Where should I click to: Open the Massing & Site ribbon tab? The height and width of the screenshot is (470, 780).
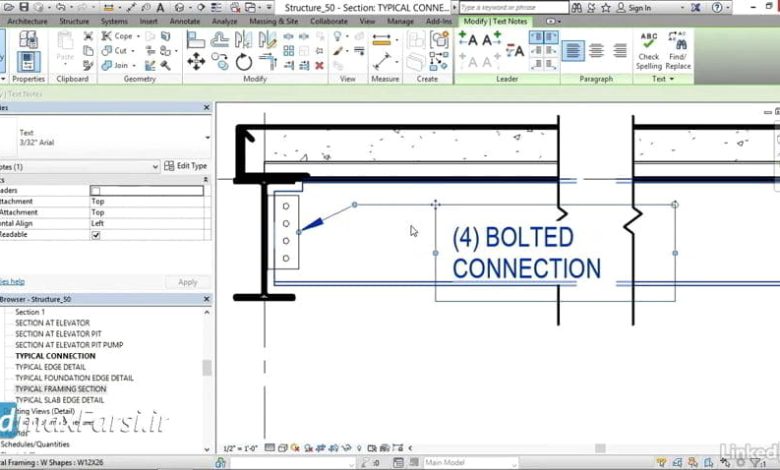pos(273,21)
